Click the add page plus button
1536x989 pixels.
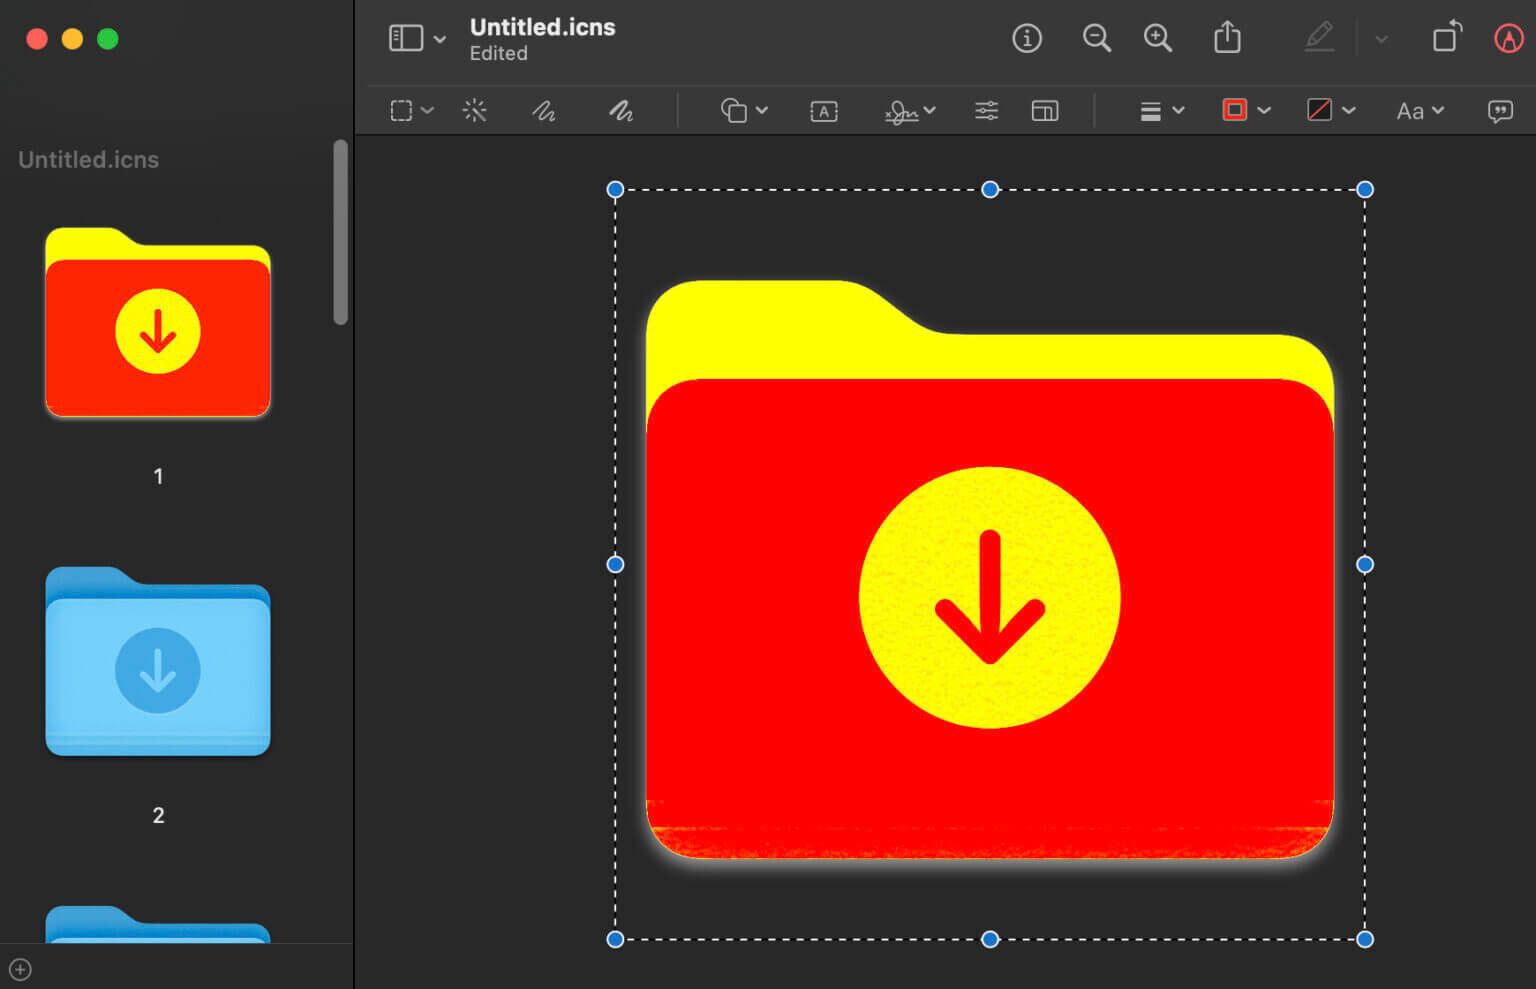pyautogui.click(x=20, y=969)
